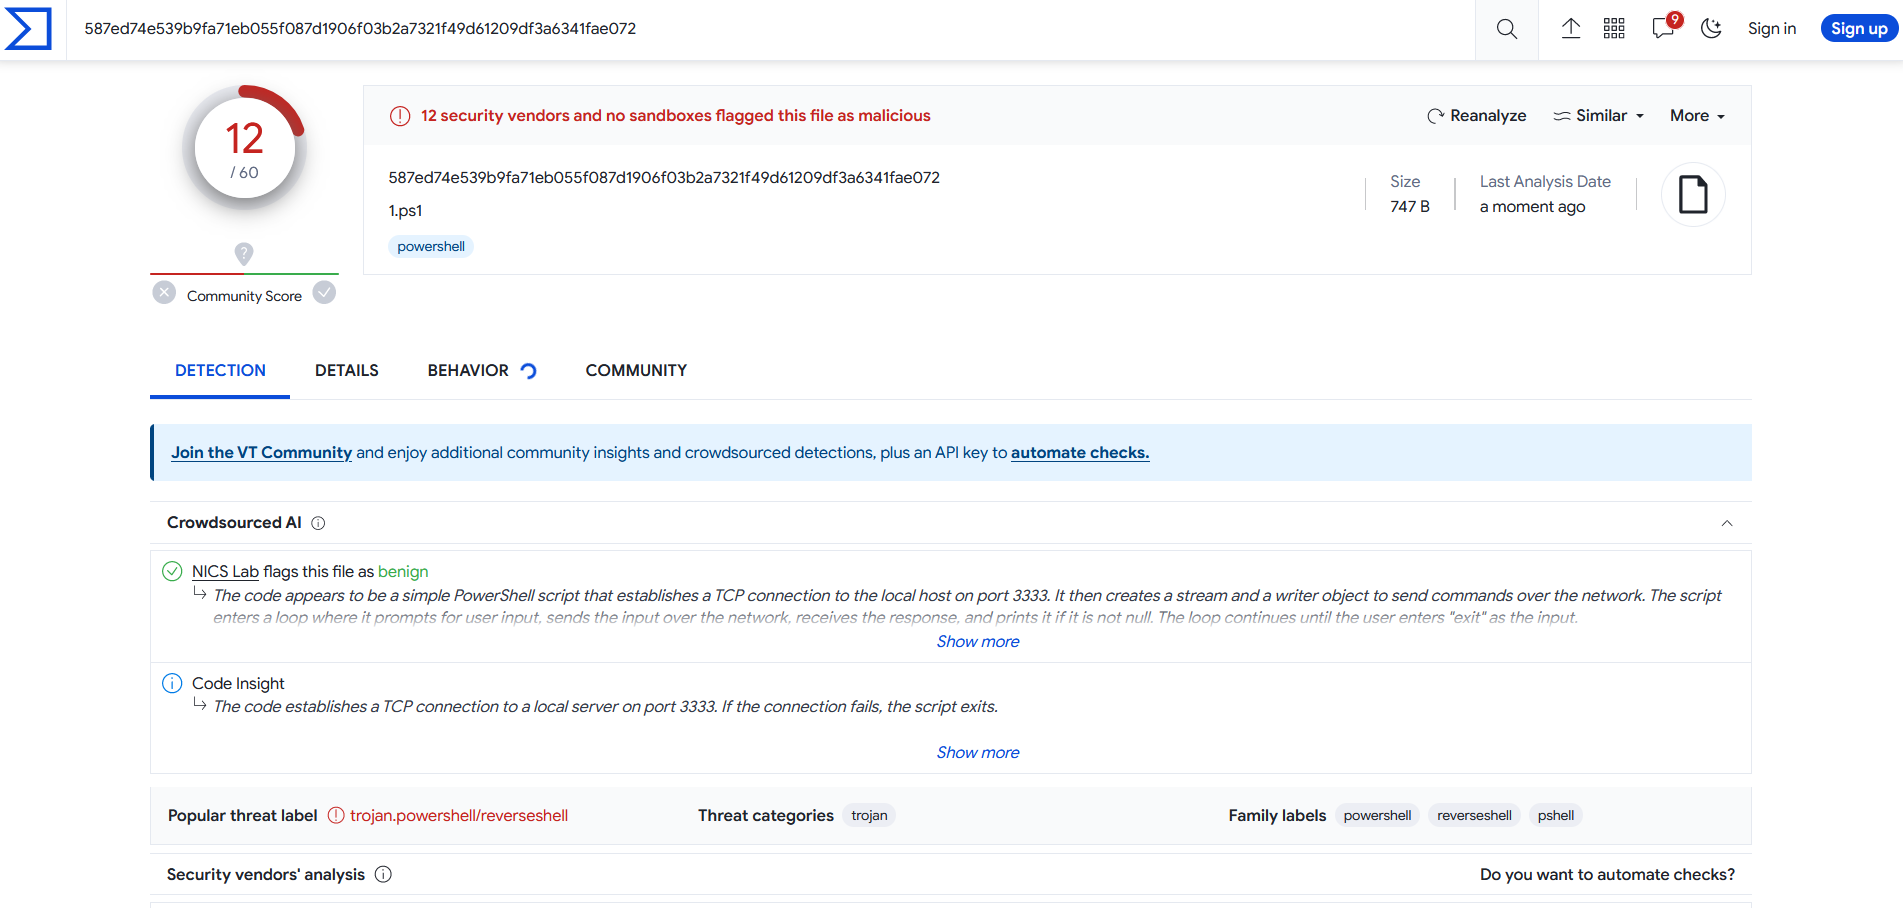Open the apps grid icon
The width and height of the screenshot is (1903, 908).
(x=1614, y=29)
